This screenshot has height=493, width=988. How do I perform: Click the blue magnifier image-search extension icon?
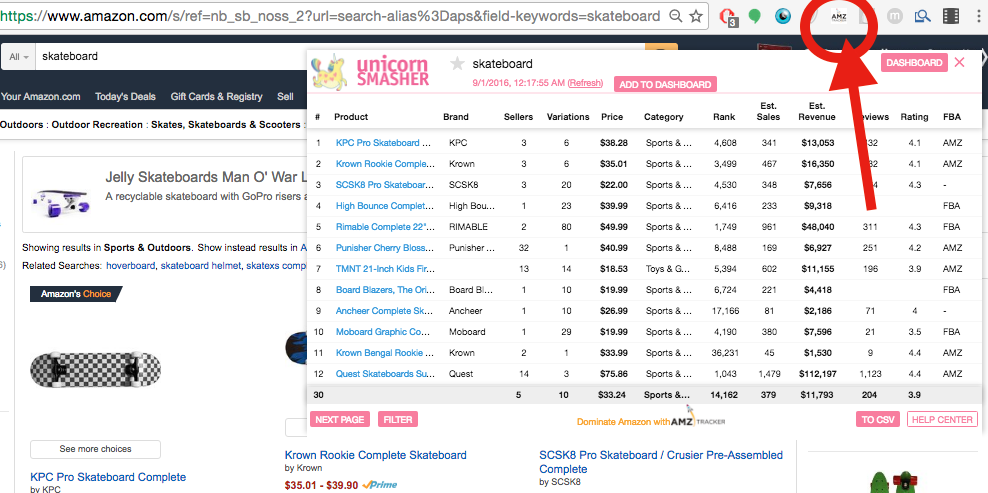(923, 16)
